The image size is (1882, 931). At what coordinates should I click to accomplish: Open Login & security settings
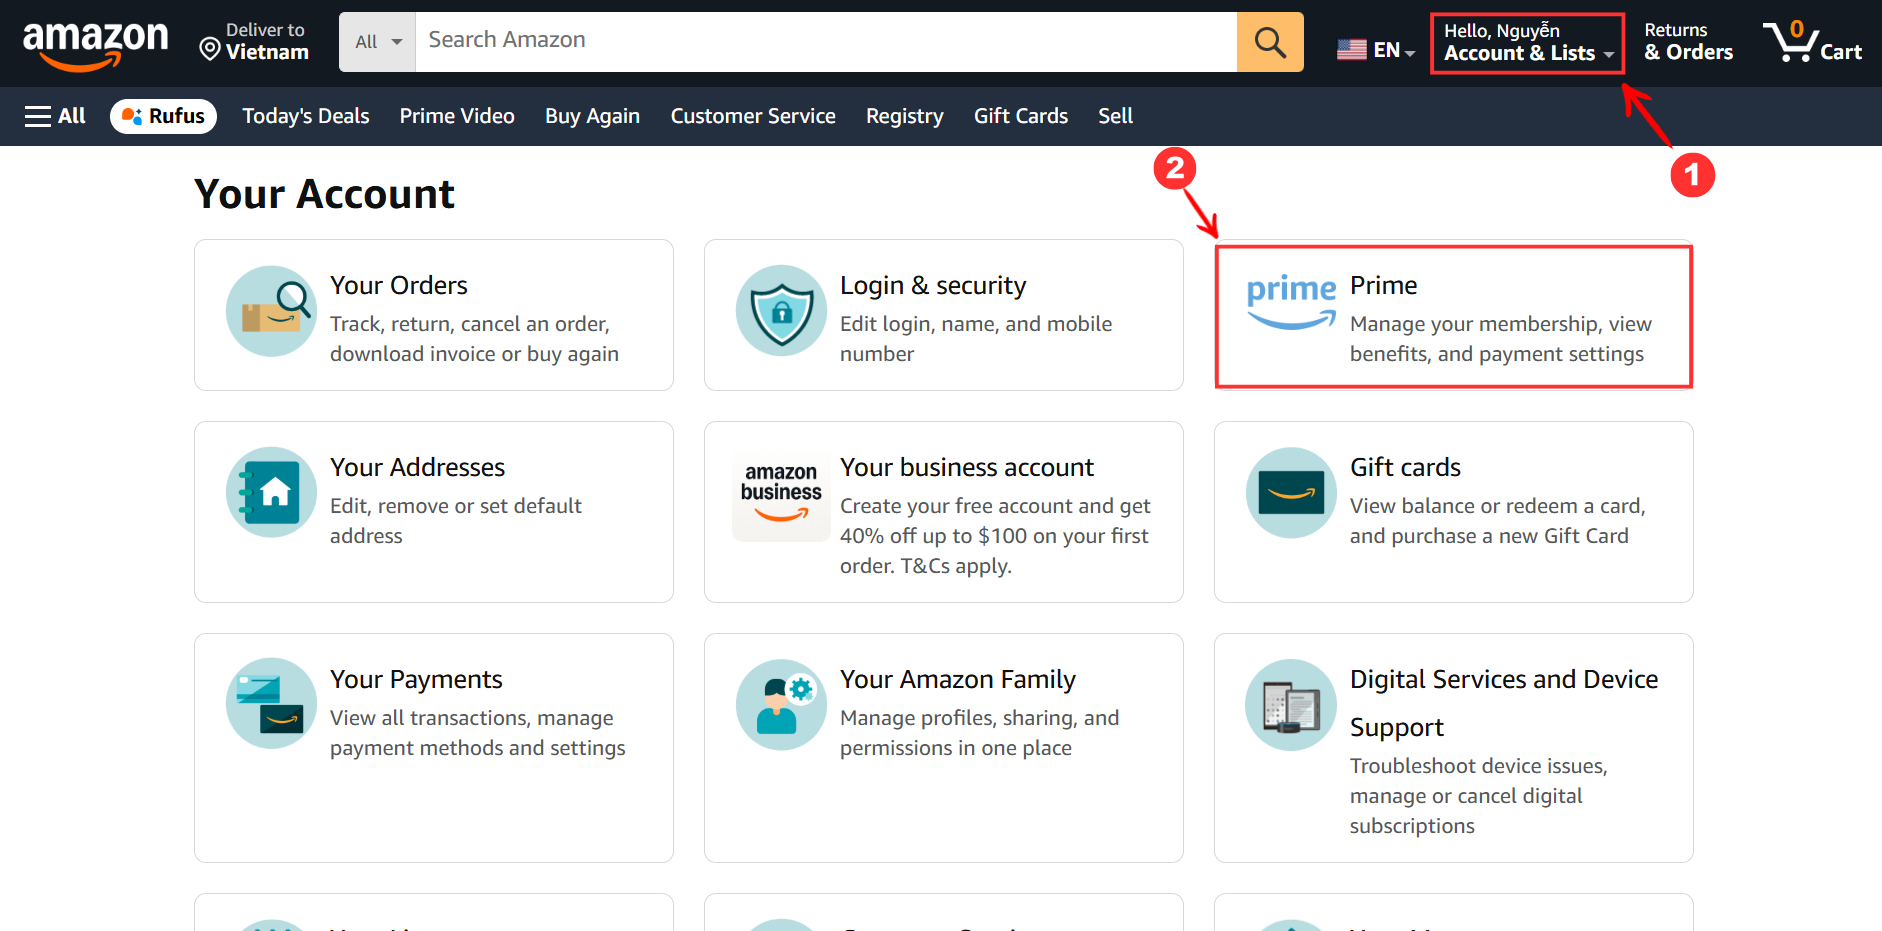click(x=933, y=285)
